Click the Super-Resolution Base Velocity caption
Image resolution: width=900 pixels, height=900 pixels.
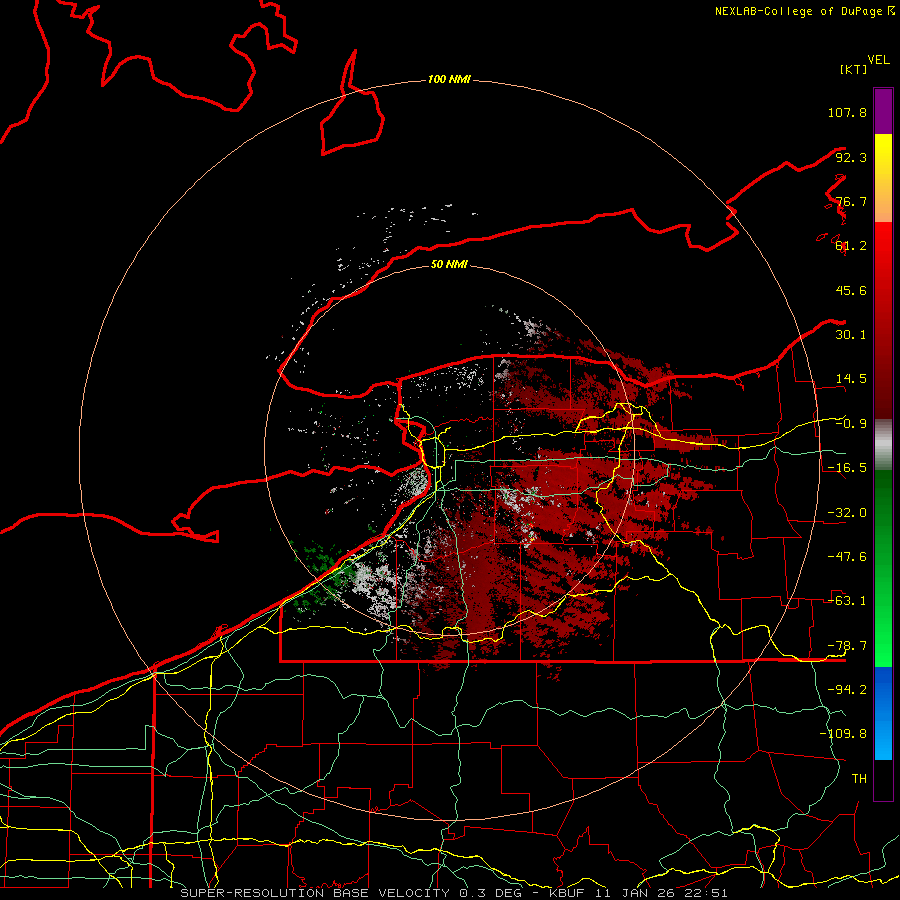[x=453, y=893]
